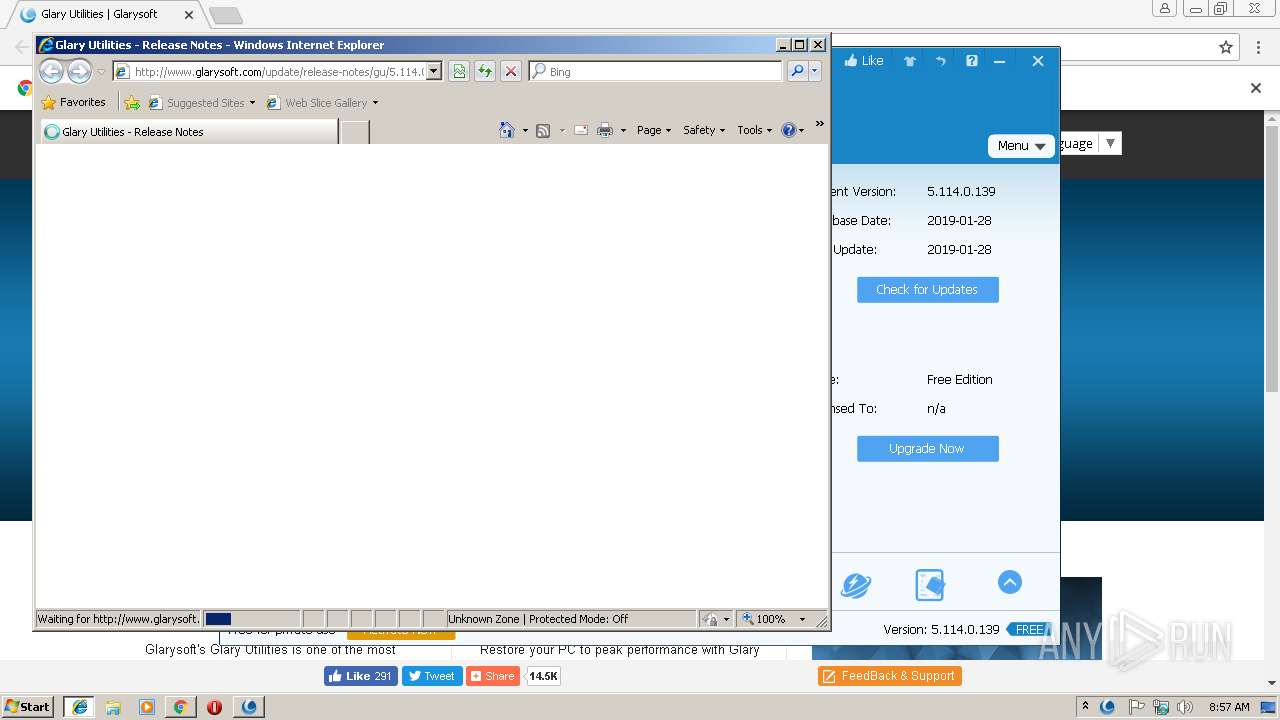Open Suggested Sites dropdown
Image resolution: width=1280 pixels, height=720 pixels.
click(201, 102)
